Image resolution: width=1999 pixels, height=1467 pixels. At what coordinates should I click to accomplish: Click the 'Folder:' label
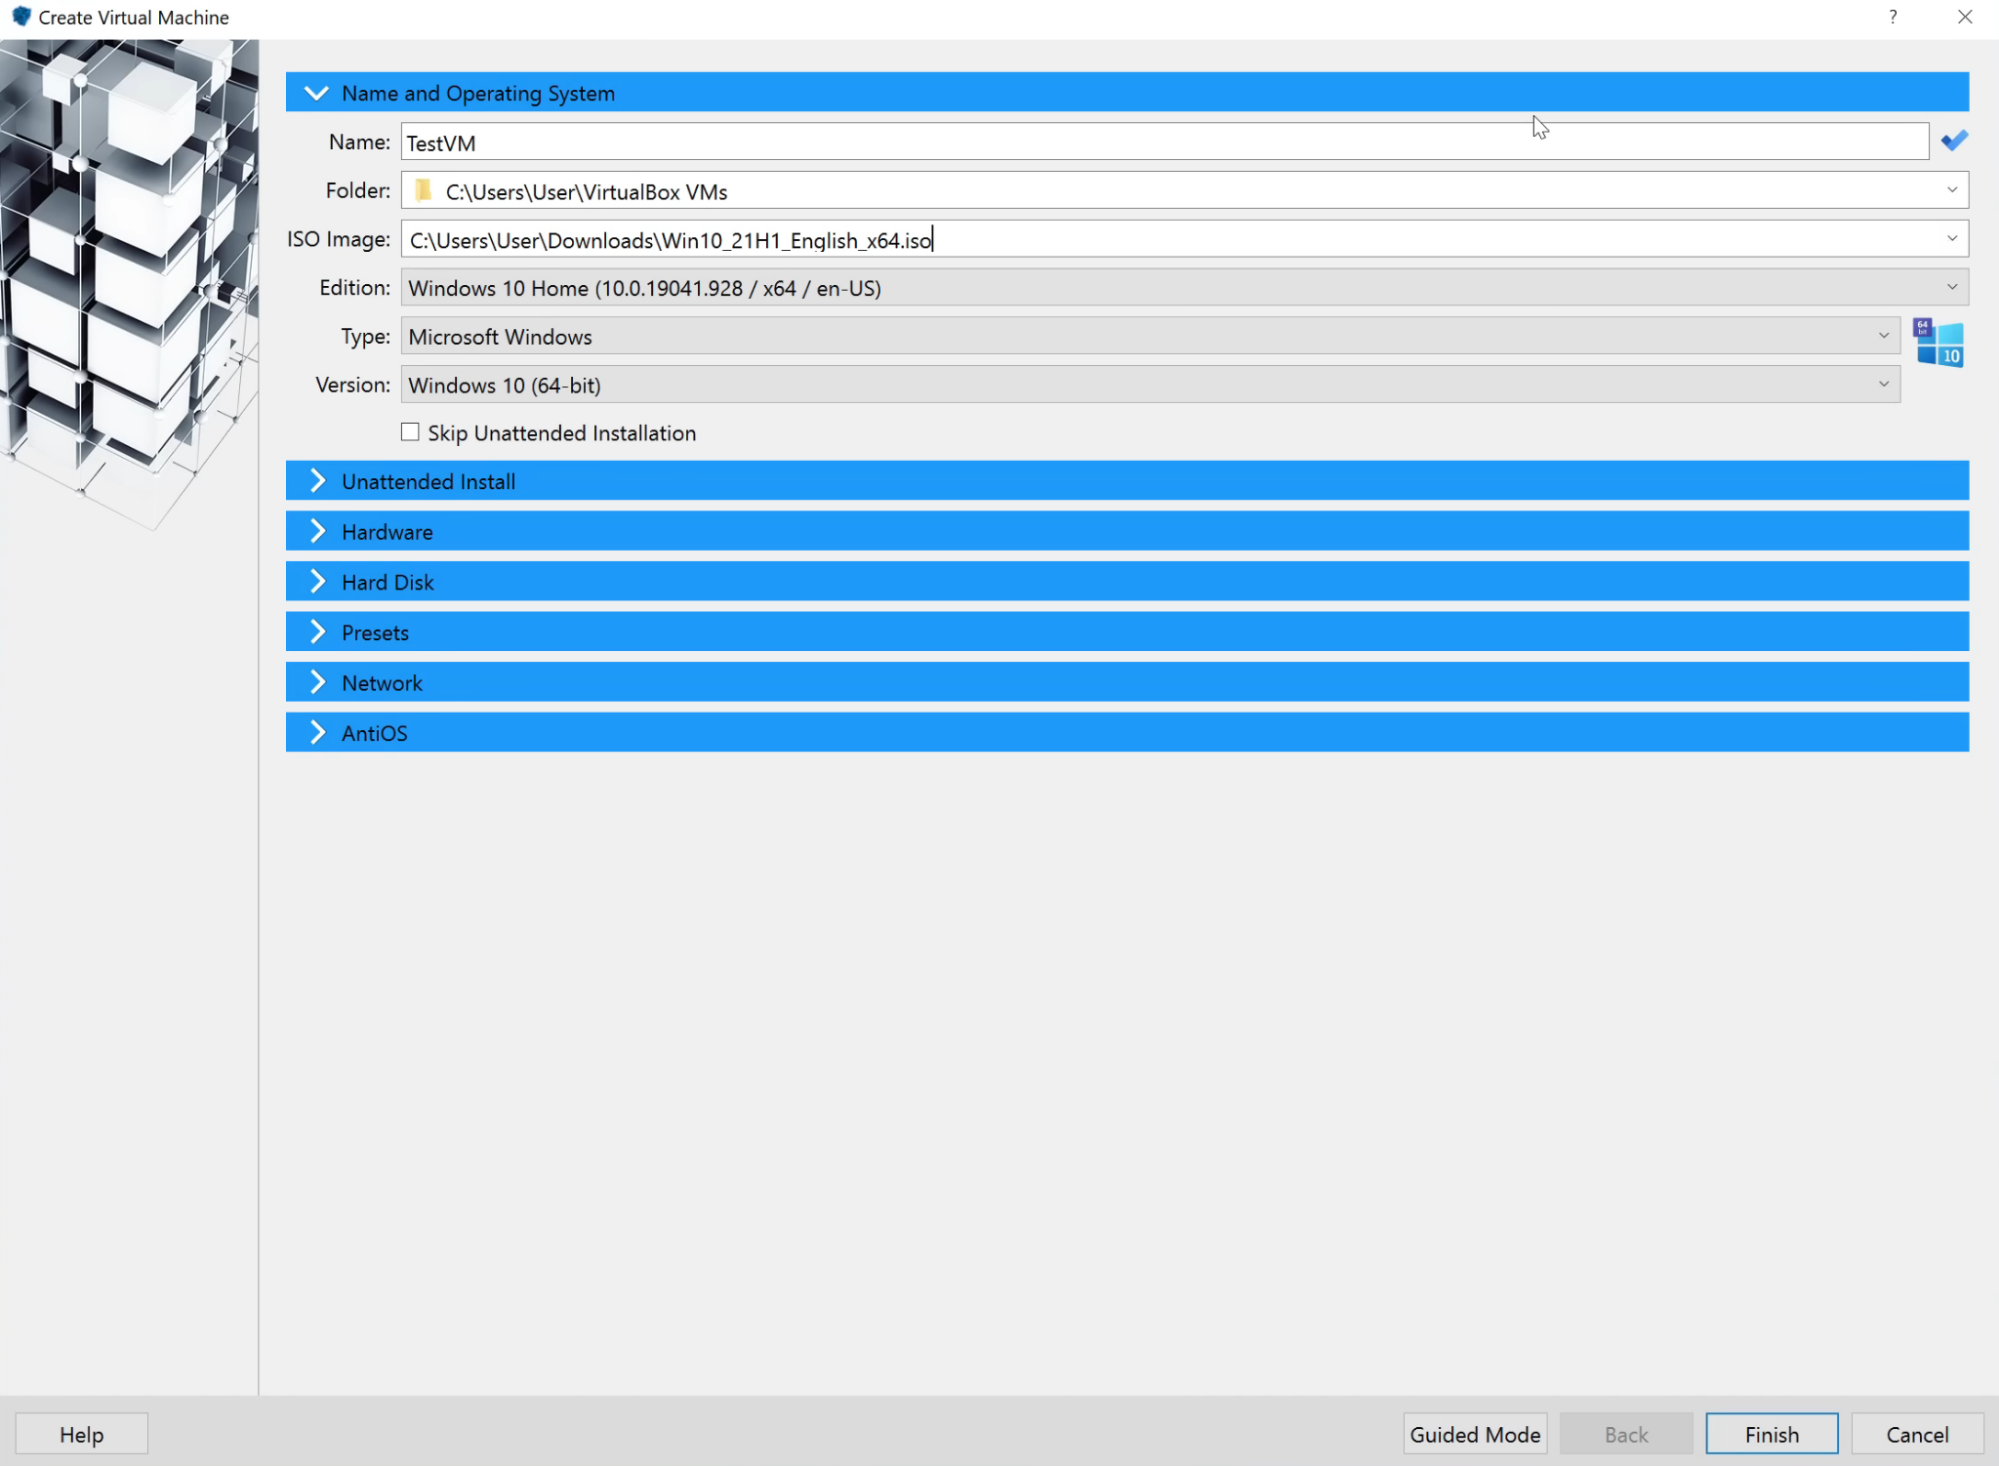pos(357,190)
